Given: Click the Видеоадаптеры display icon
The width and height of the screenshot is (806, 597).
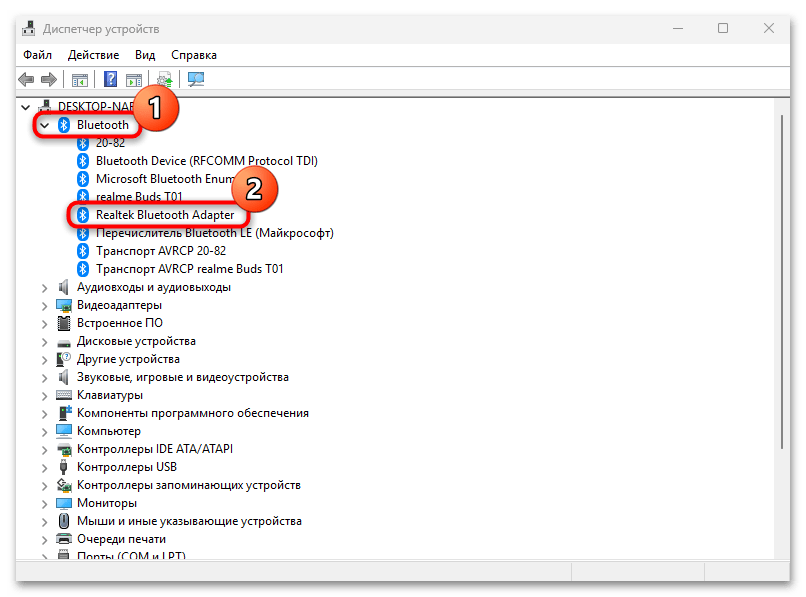Looking at the screenshot, I should click(64, 305).
